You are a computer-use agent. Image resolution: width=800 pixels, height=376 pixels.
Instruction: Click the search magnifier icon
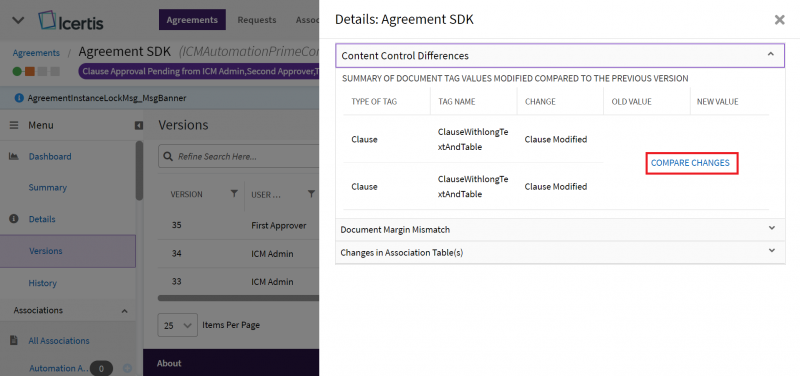point(168,157)
